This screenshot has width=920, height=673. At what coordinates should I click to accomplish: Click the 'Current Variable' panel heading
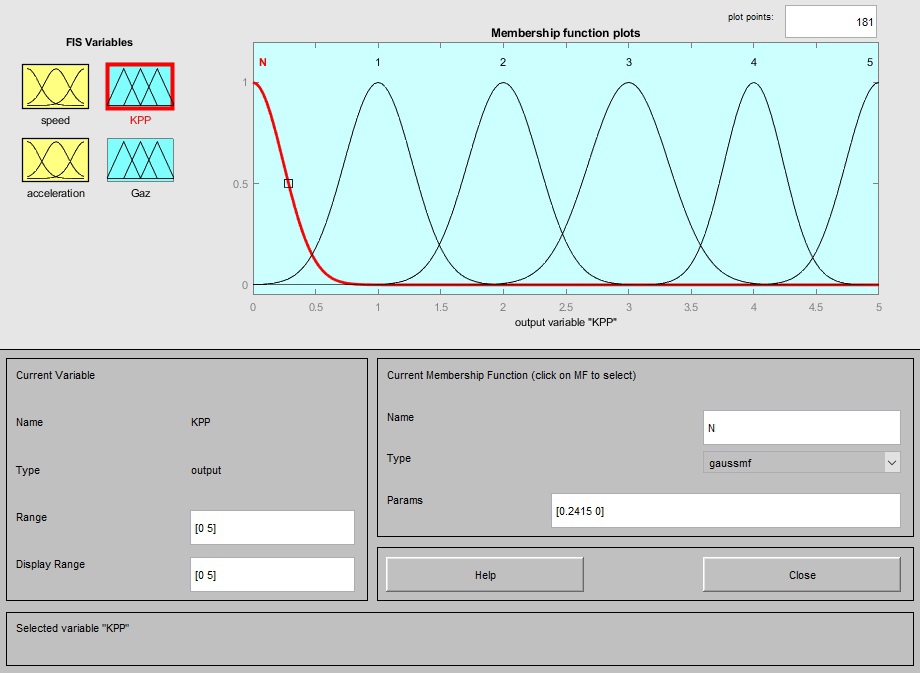[x=55, y=375]
